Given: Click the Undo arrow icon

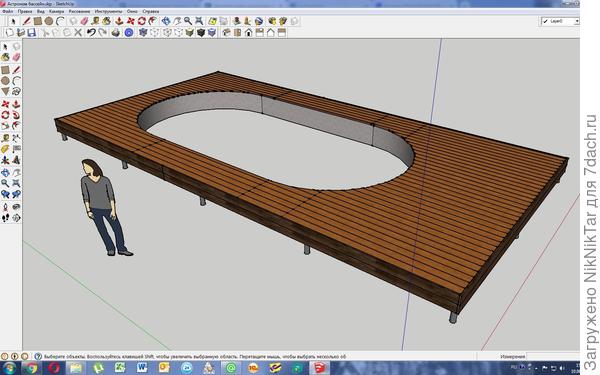Looking at the screenshot, I should (x=91, y=33).
